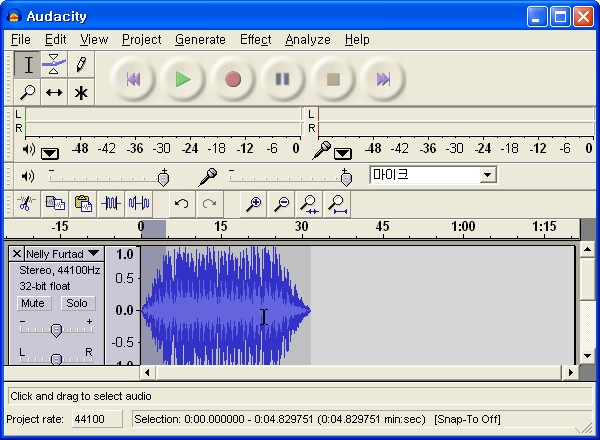
Task: Click the Paste clipboard icon
Action: click(x=83, y=203)
